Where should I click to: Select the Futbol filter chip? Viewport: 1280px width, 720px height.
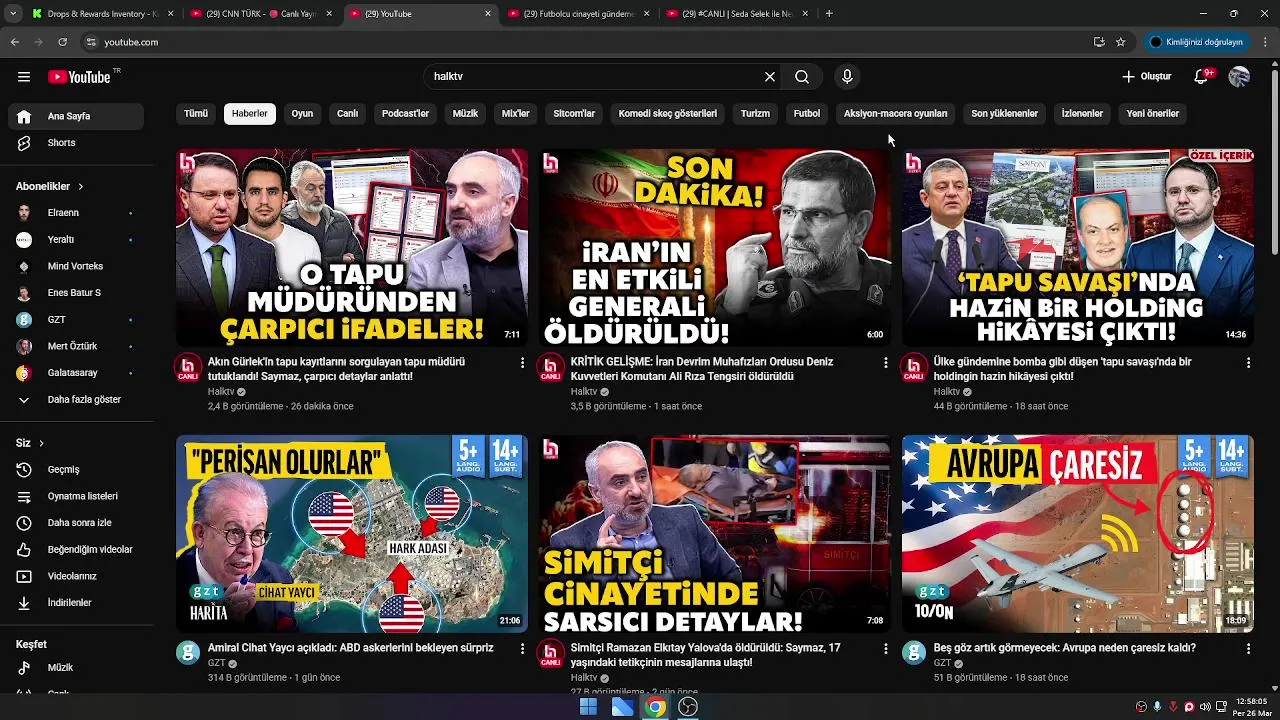tap(807, 114)
